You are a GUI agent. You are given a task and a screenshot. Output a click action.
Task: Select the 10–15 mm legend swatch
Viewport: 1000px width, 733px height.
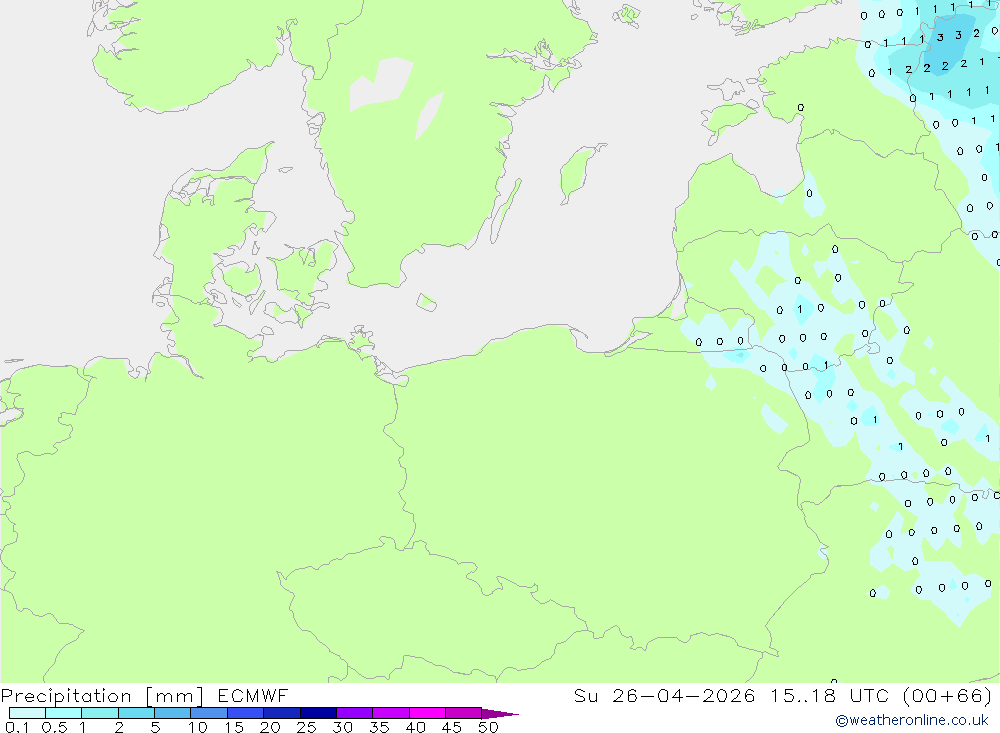[209, 713]
